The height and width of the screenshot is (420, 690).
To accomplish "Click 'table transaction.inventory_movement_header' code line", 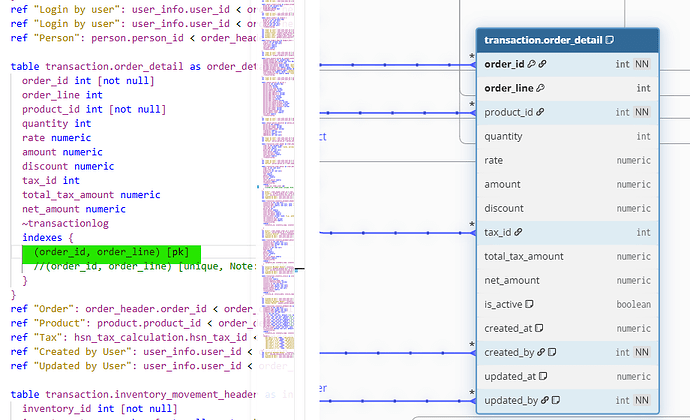I will pyautogui.click(x=133, y=394).
